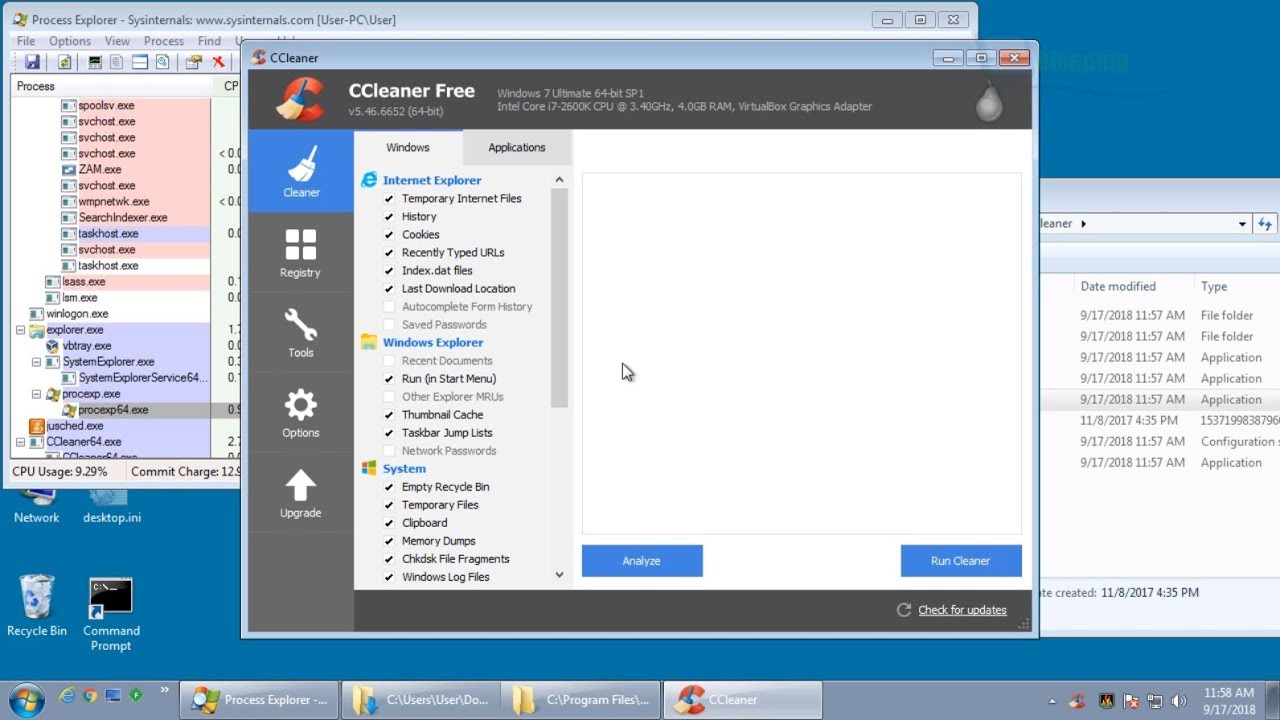
Task: Uncheck Empty Recycle Bin
Action: (389, 487)
